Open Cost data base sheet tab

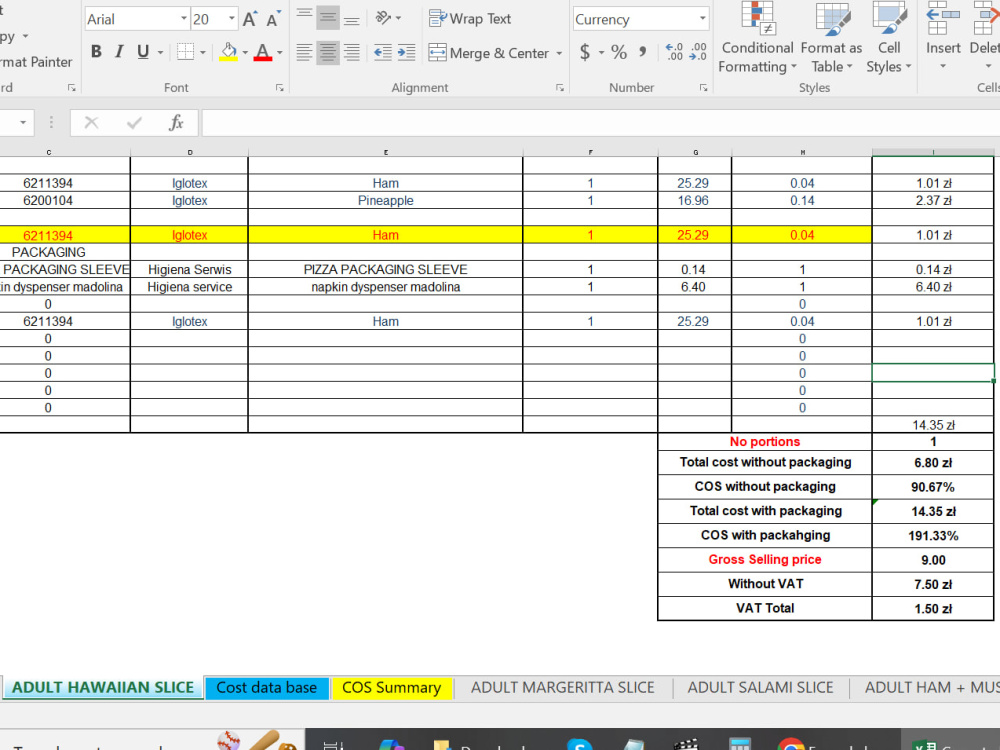(x=267, y=688)
